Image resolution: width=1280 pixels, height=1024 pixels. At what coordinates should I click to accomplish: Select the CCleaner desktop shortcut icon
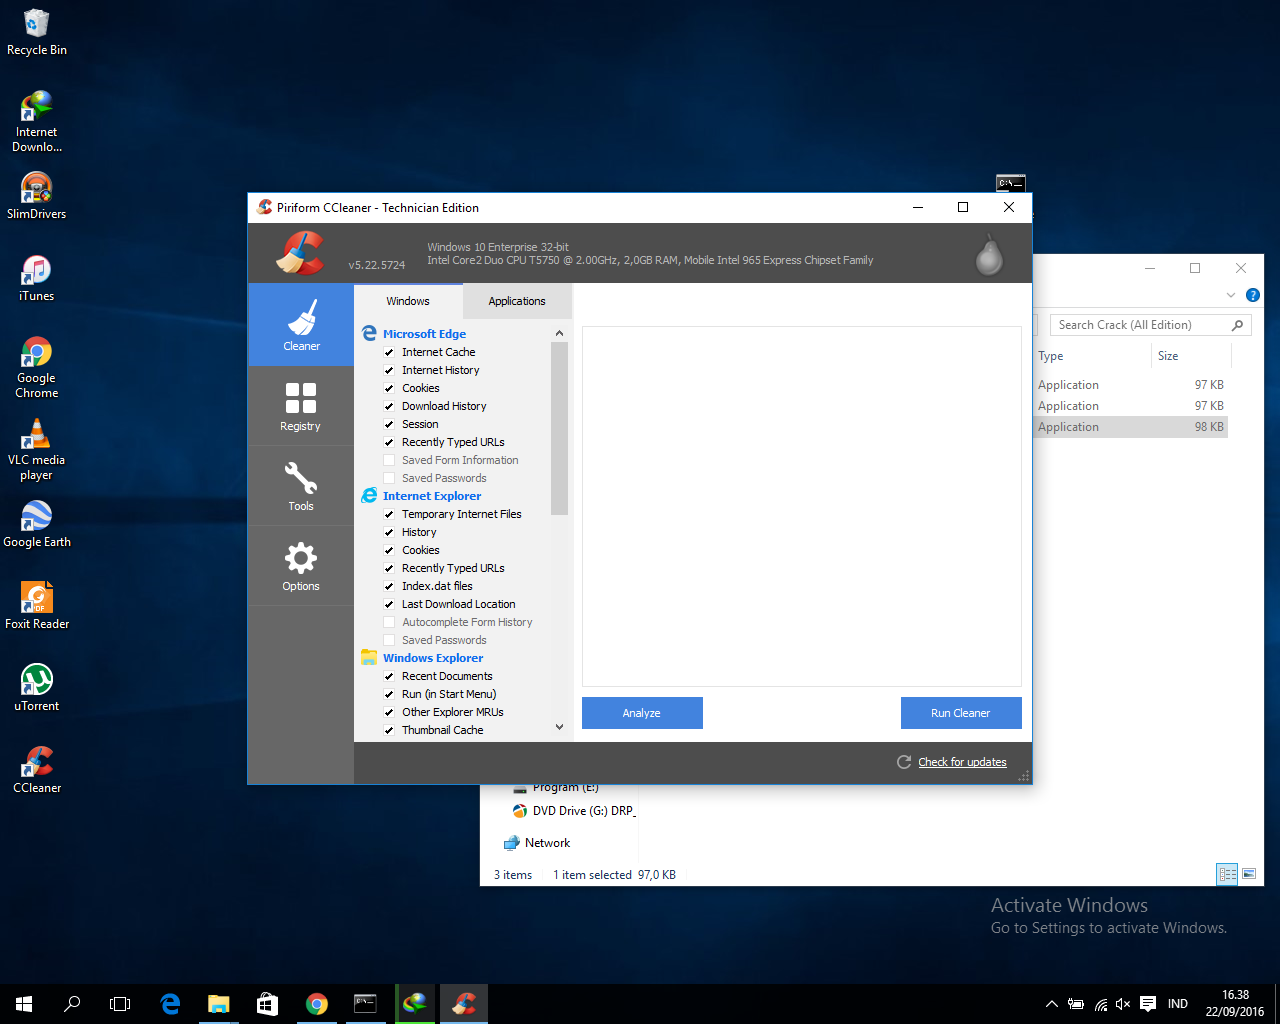tap(37, 770)
